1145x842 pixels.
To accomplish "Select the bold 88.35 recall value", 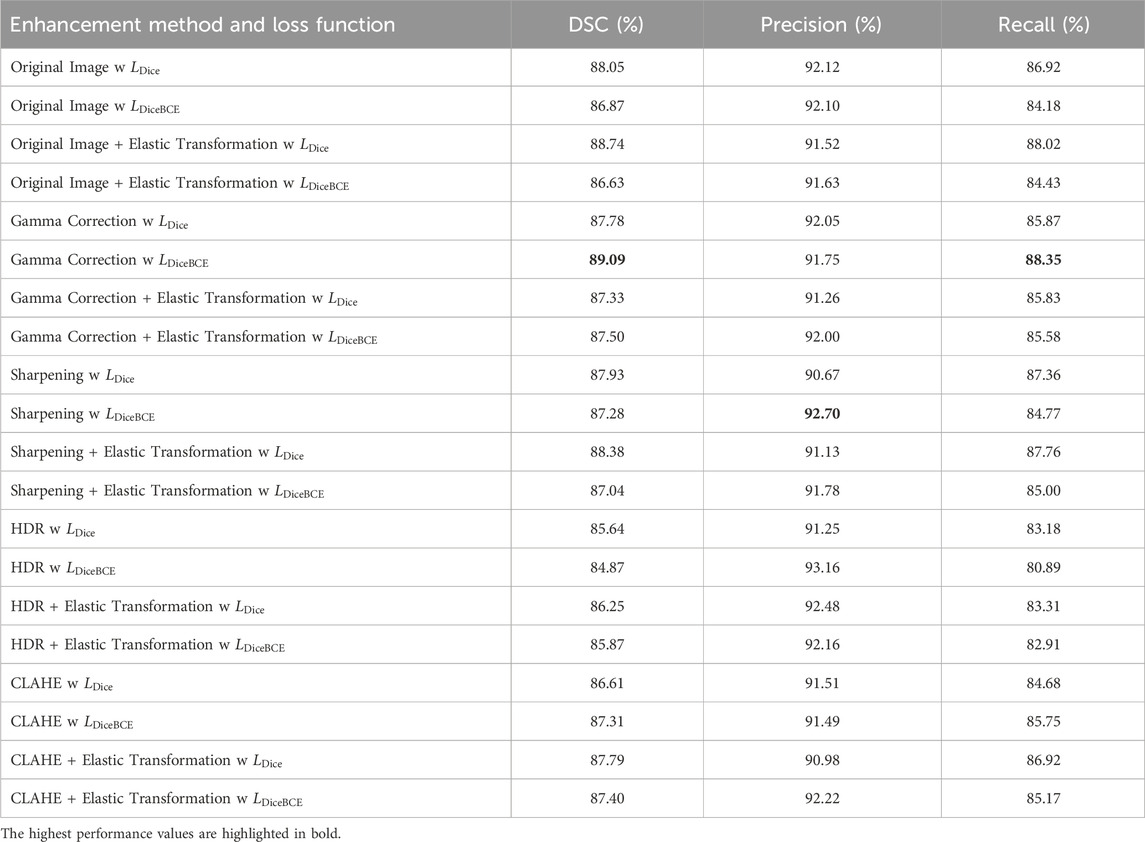I will (x=1043, y=260).
